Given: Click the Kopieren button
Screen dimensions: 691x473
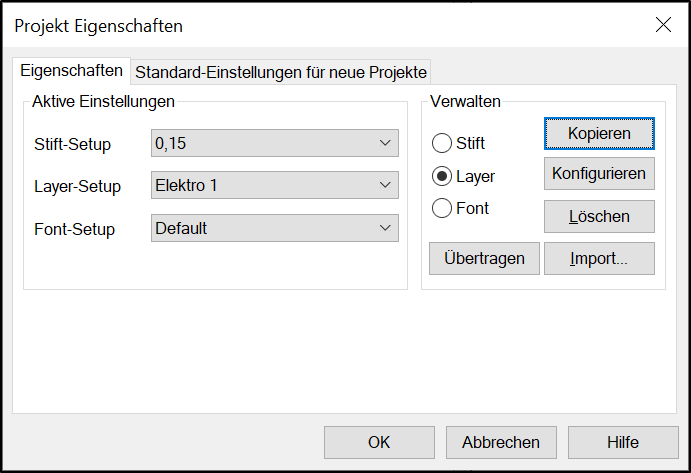Looking at the screenshot, I should (599, 134).
